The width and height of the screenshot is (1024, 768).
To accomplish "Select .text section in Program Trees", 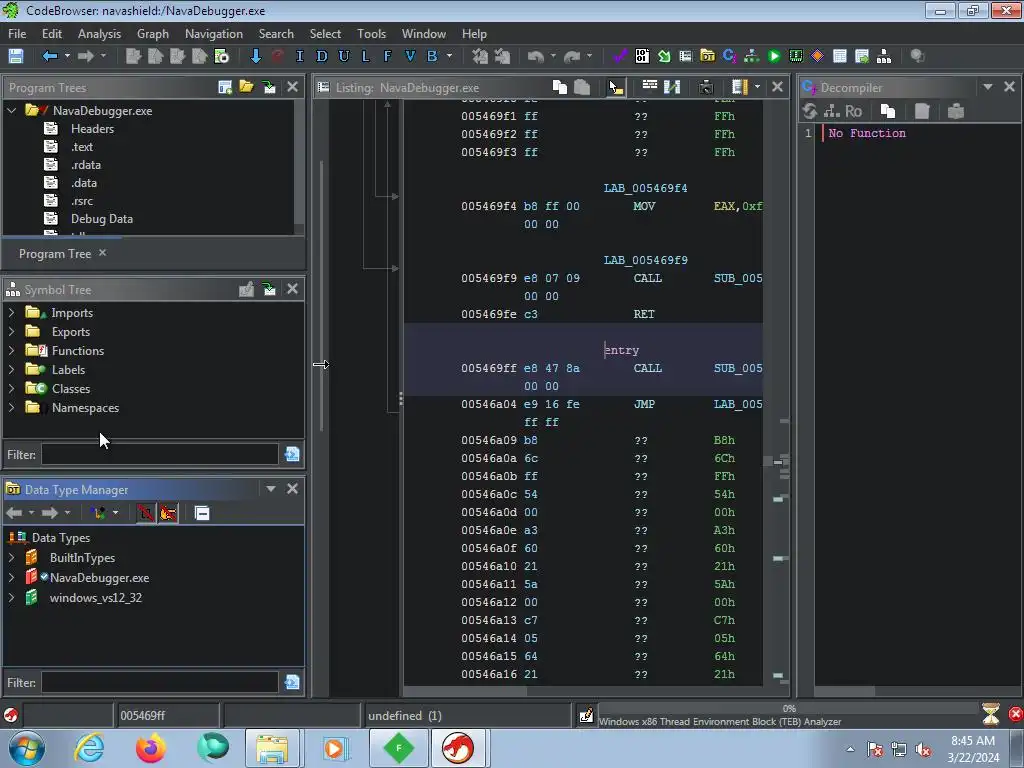I will [82, 147].
